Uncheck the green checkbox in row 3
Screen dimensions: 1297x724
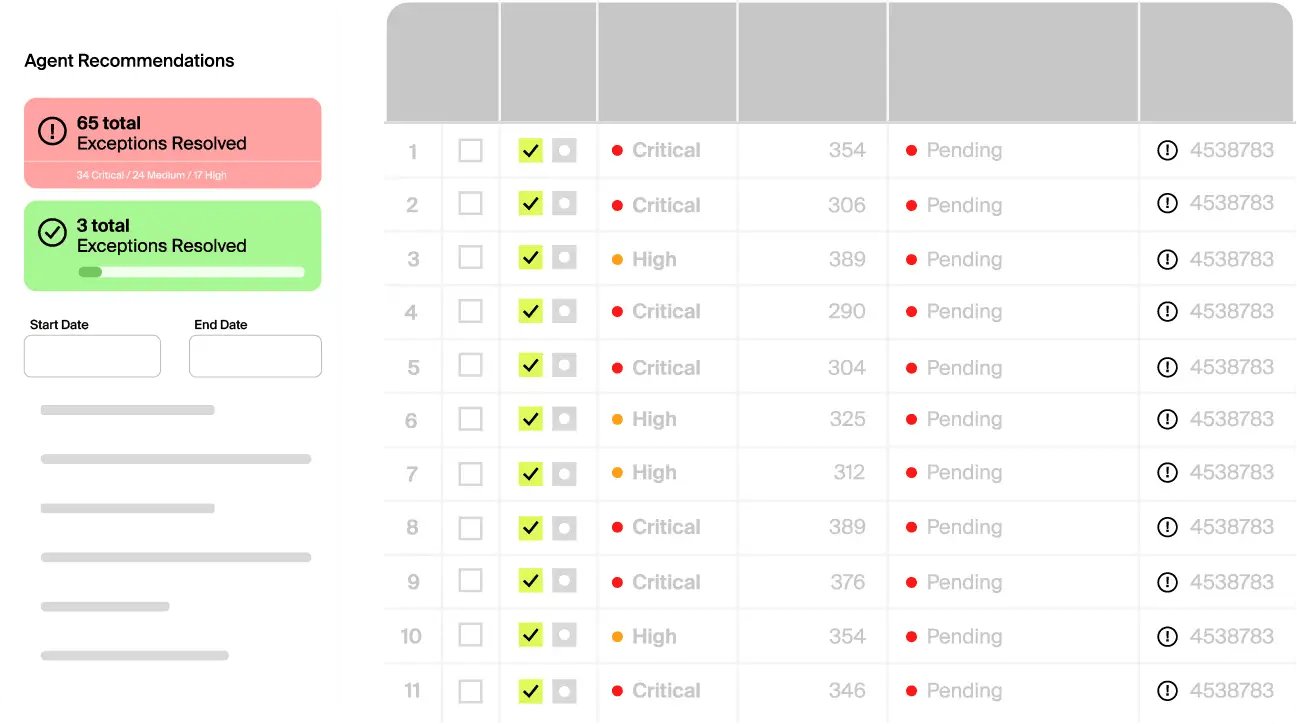click(530, 258)
